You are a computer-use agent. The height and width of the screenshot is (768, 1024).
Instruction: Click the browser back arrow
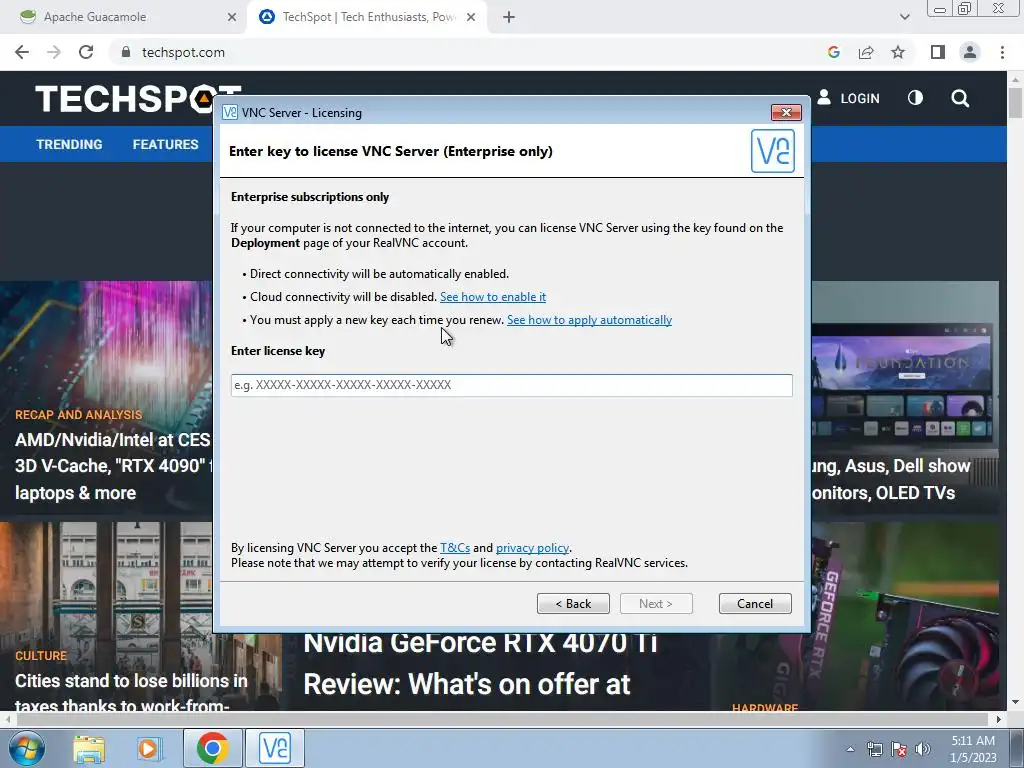(x=22, y=52)
